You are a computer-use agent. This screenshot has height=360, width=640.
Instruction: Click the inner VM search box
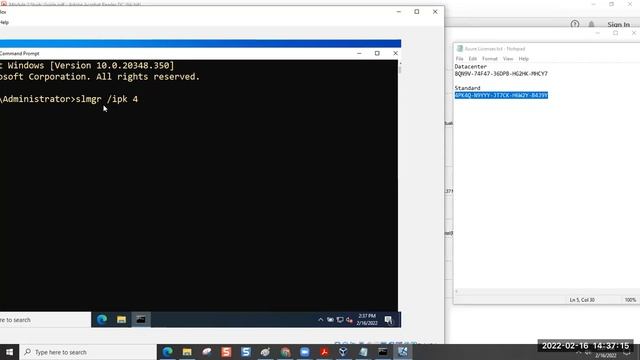coord(45,320)
